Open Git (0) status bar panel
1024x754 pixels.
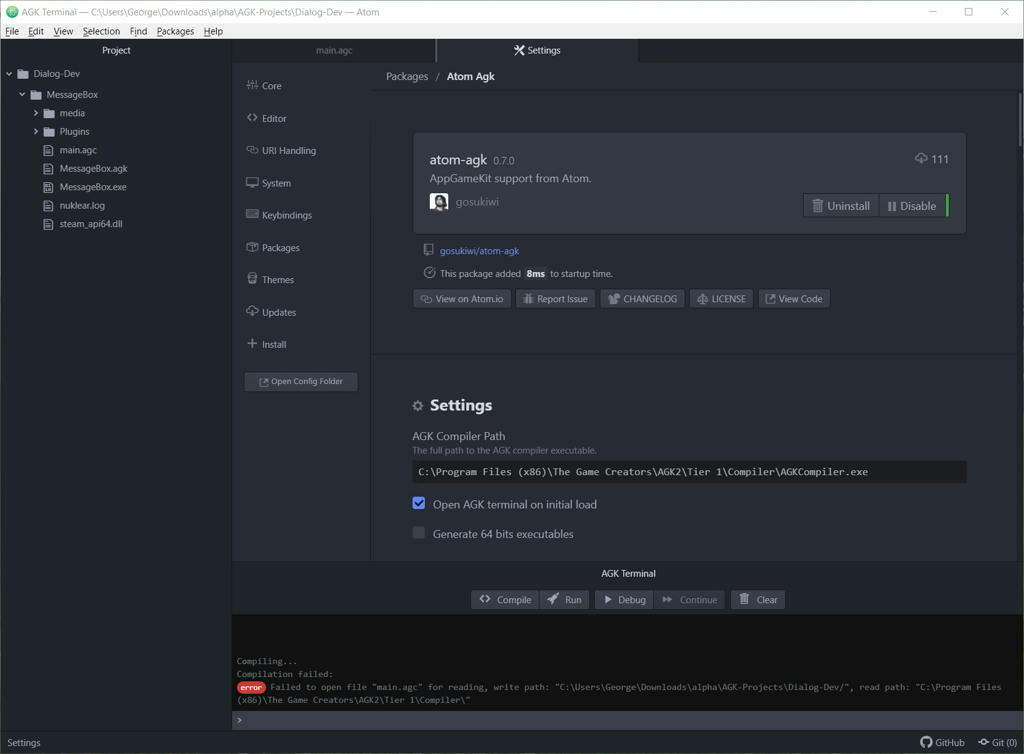click(997, 742)
